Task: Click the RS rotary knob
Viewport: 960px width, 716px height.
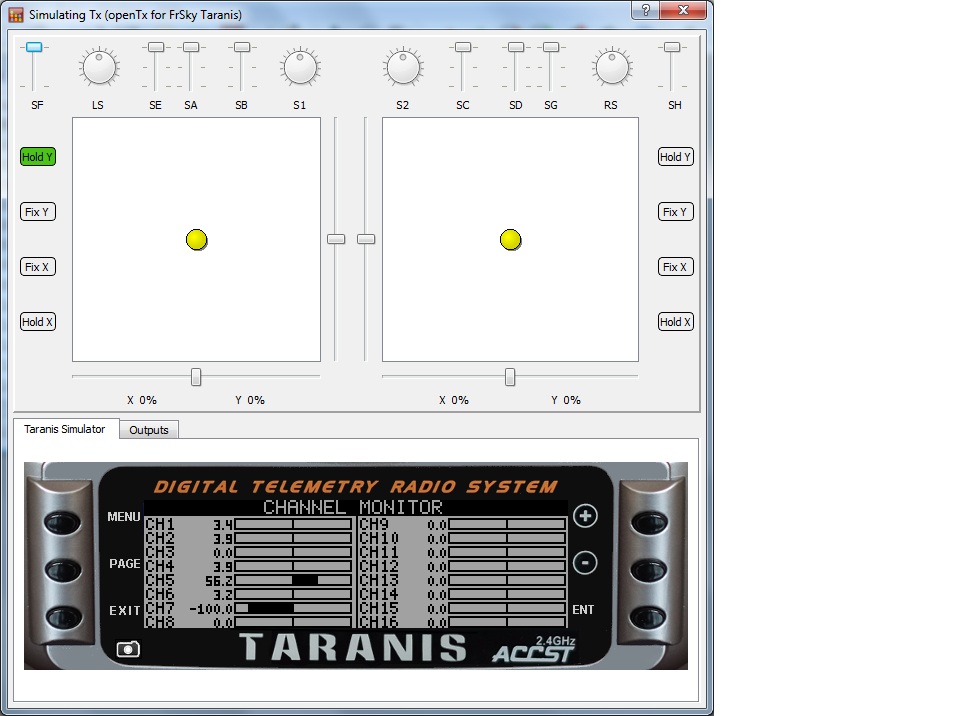Action: click(612, 67)
